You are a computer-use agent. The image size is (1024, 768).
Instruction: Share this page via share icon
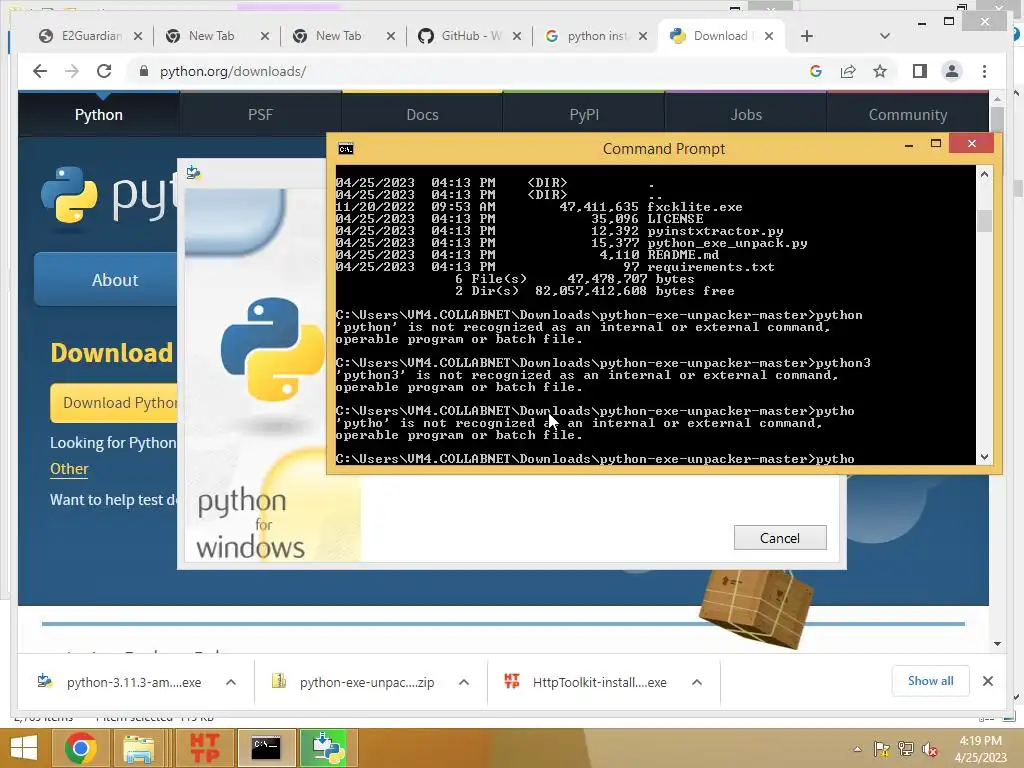[848, 71]
